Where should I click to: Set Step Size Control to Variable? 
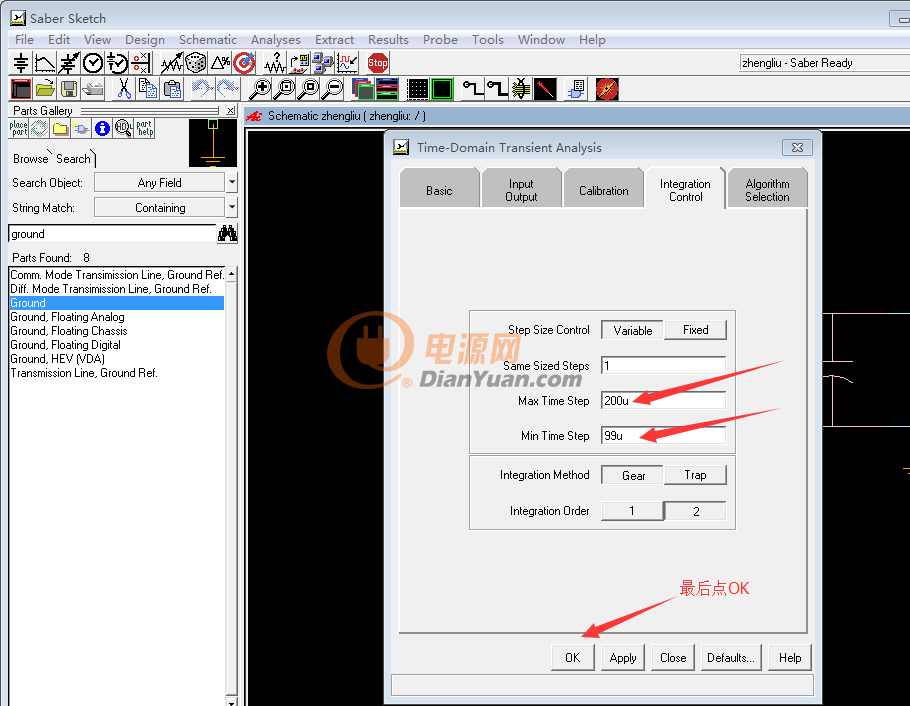pos(632,330)
